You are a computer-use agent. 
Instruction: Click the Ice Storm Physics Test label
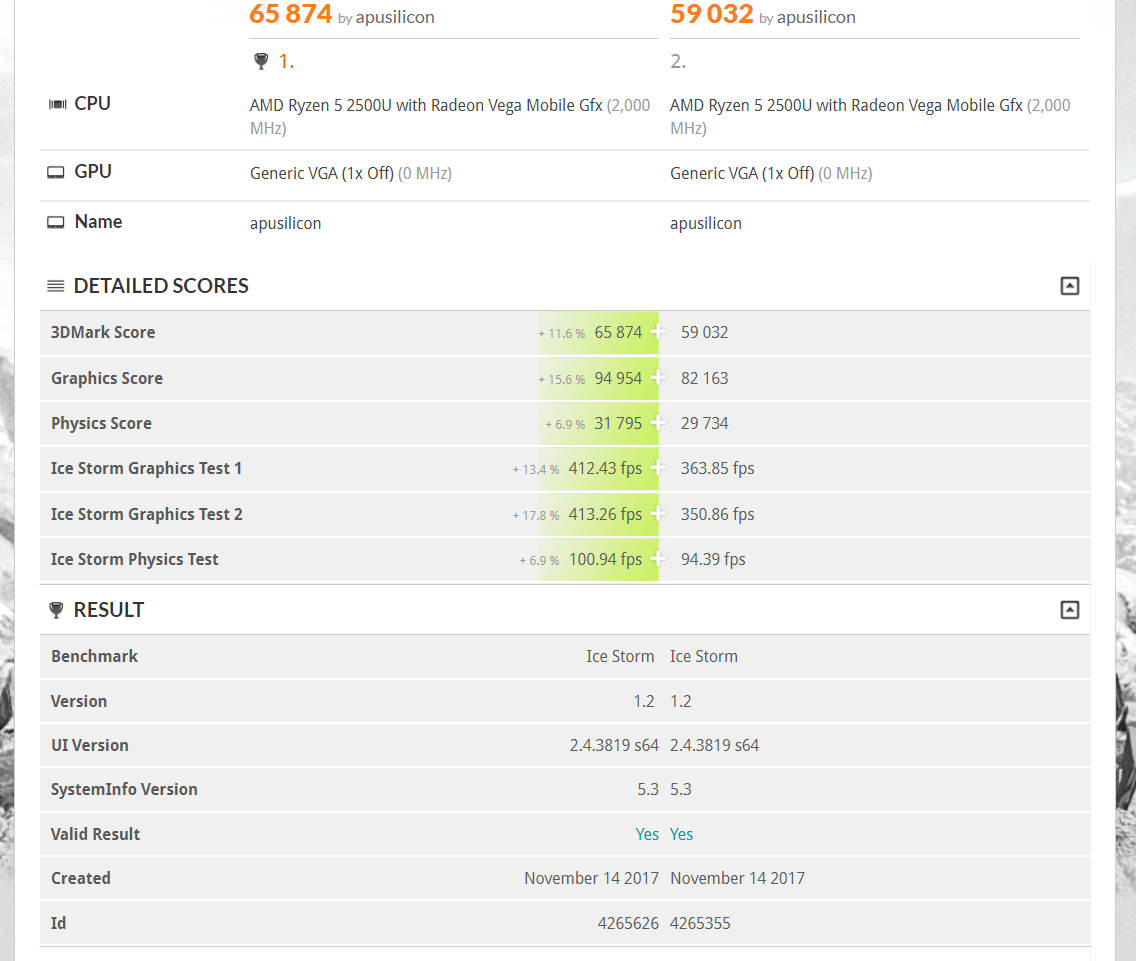[134, 559]
